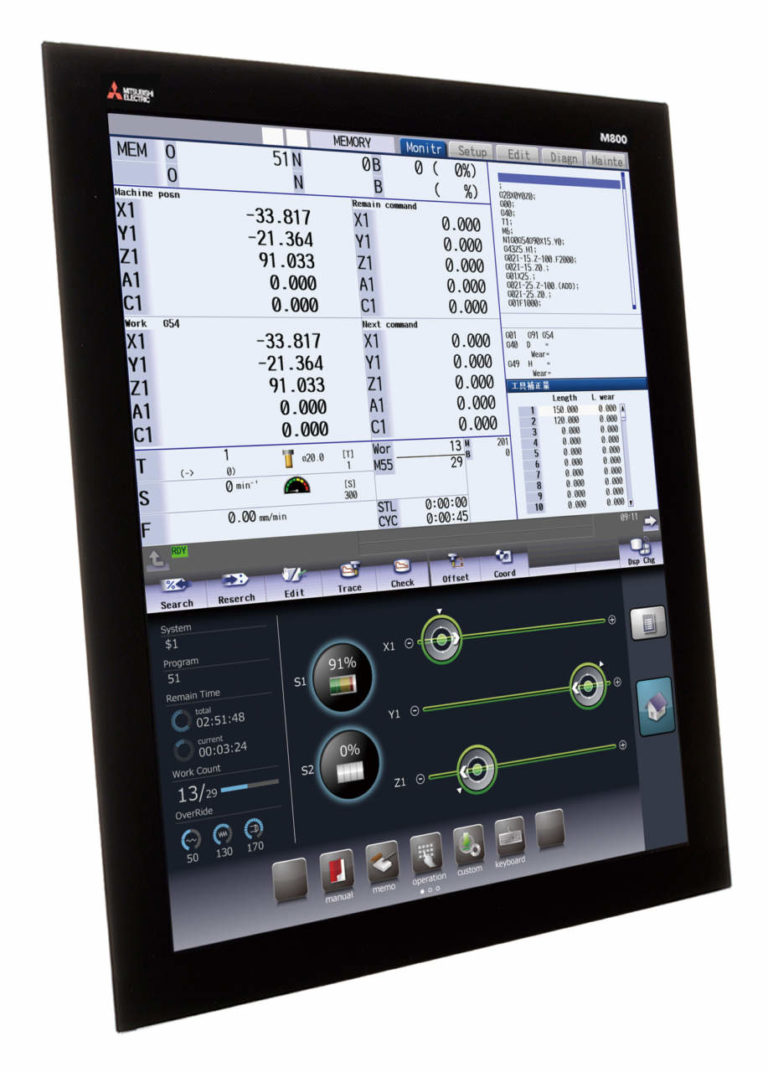Image resolution: width=768 pixels, height=1072 pixels.
Task: Click the Y1 axis plus button
Action: (x=617, y=682)
